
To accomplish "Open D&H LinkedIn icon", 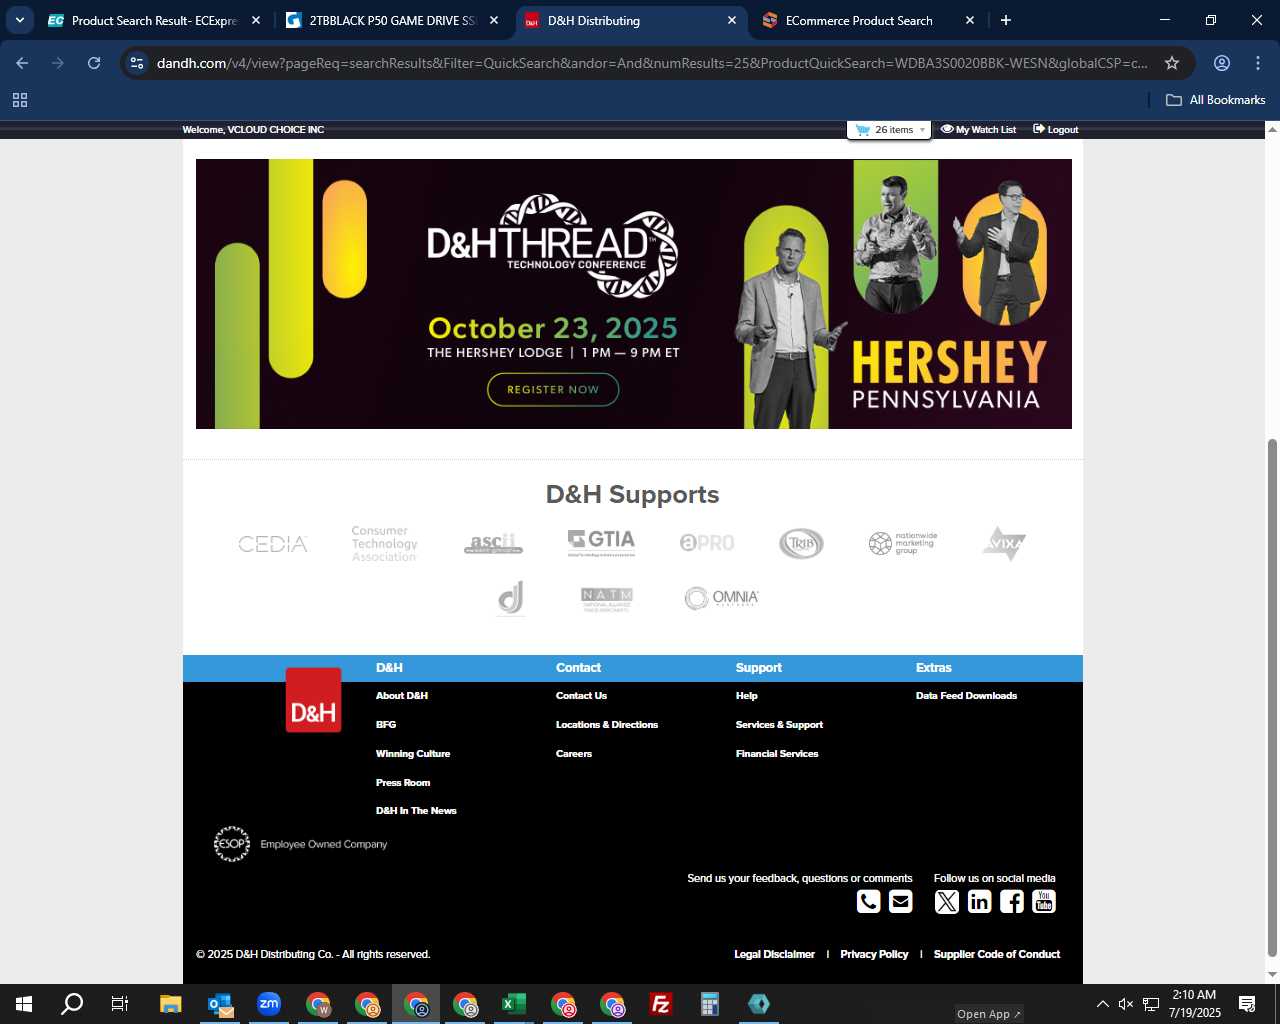I will coord(979,901).
